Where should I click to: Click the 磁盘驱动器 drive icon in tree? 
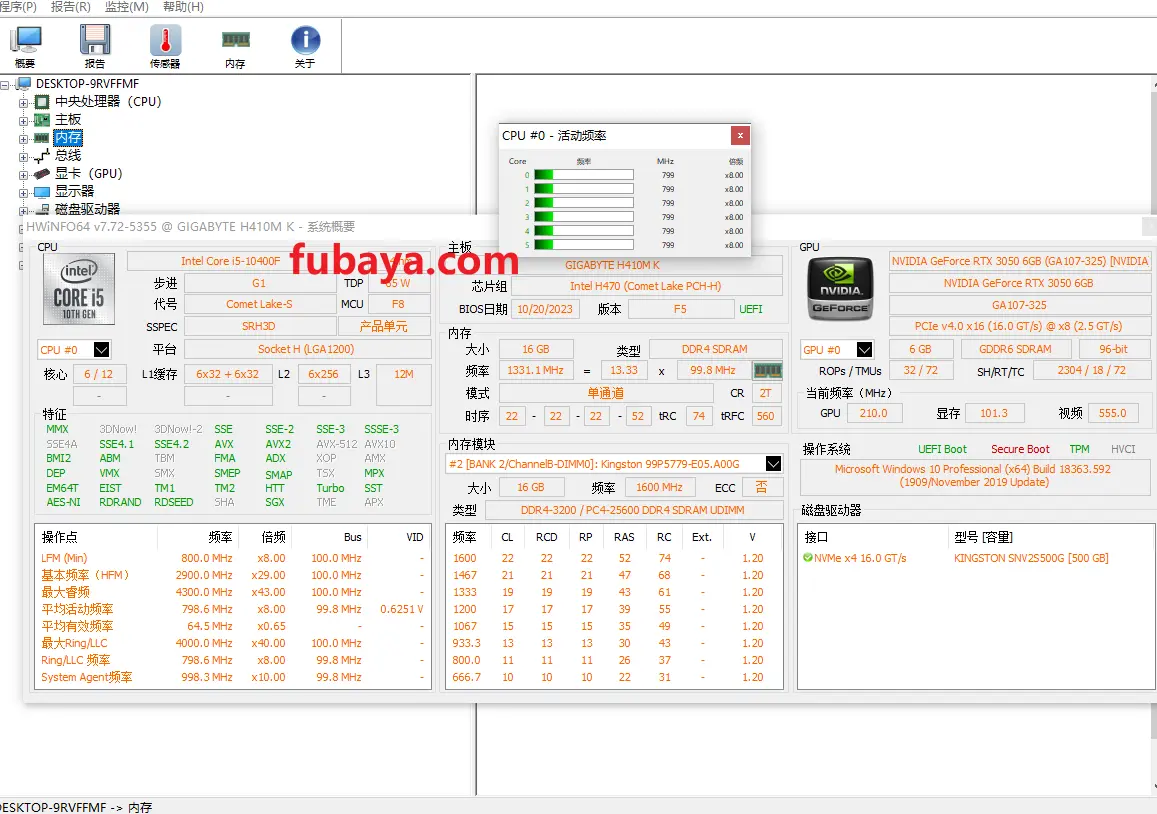tap(43, 210)
